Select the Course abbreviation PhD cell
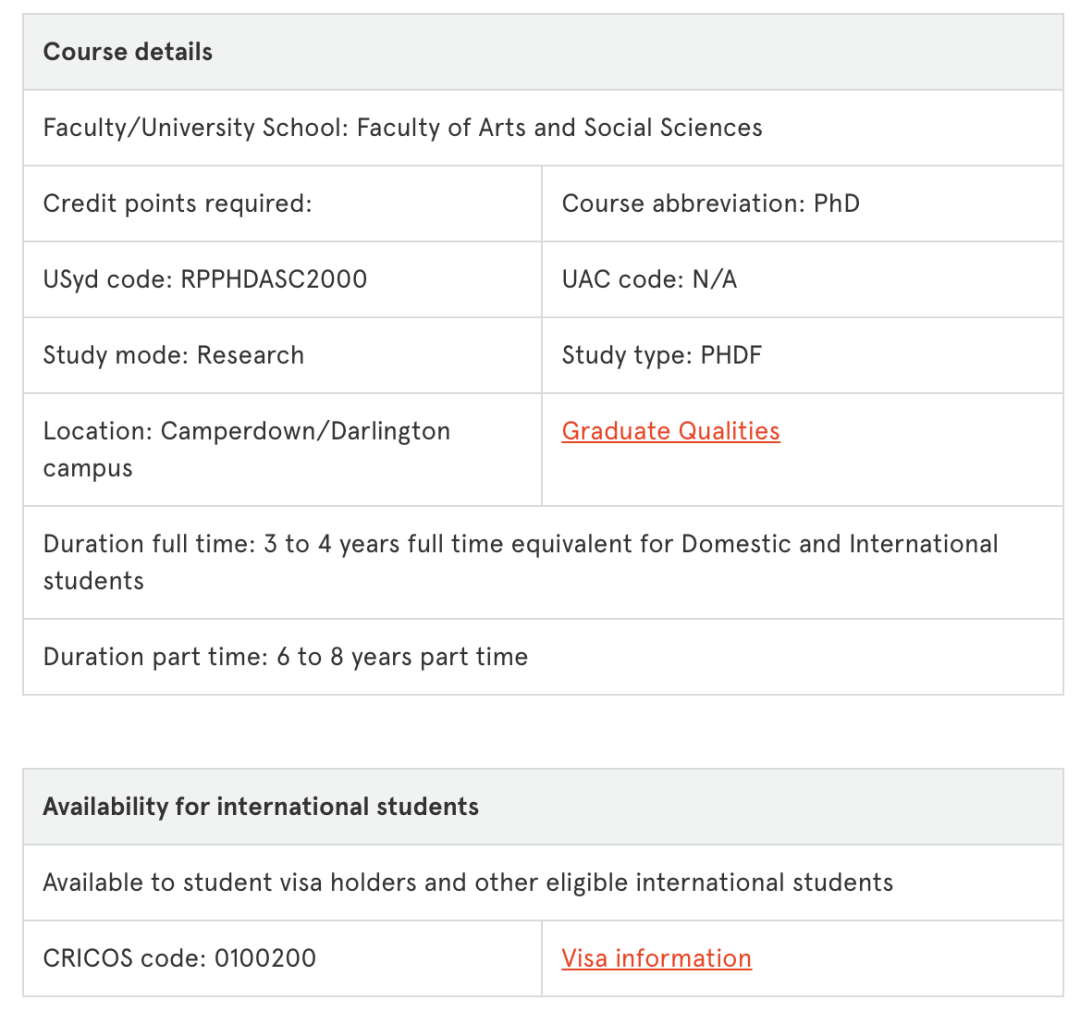The image size is (1080, 1025). [710, 204]
